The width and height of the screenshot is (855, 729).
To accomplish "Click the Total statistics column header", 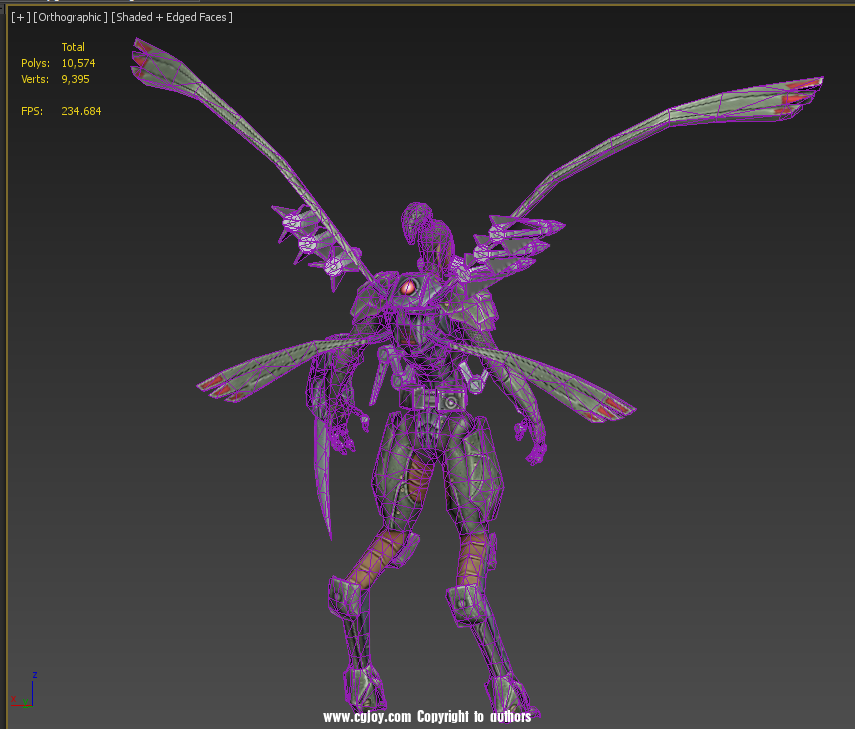I will (x=73, y=47).
